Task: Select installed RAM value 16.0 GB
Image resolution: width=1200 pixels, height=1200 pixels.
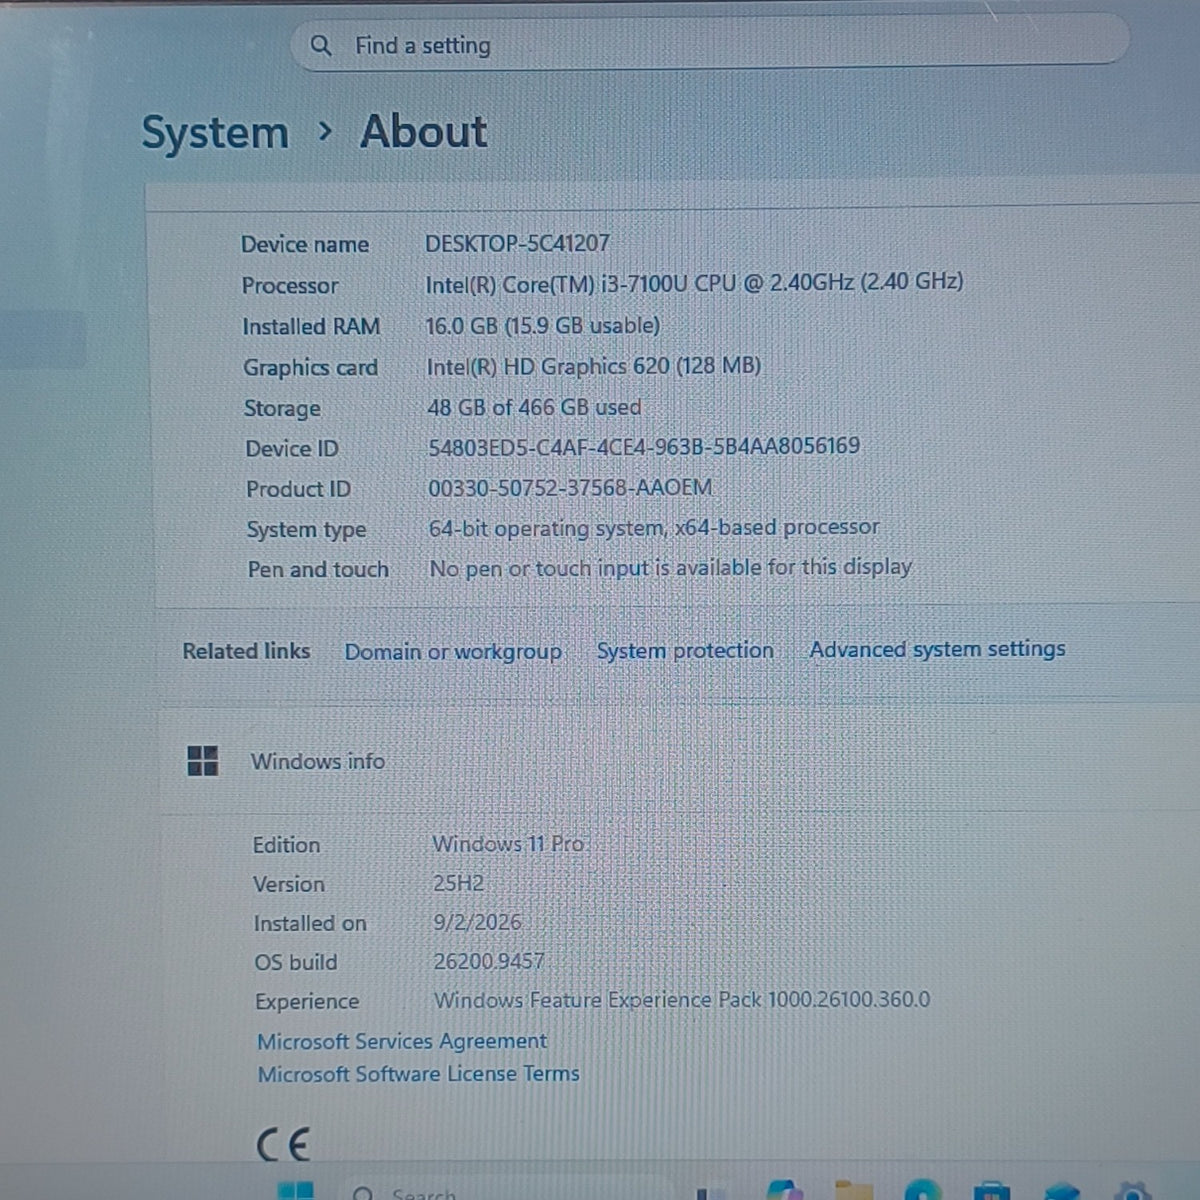Action: (543, 325)
